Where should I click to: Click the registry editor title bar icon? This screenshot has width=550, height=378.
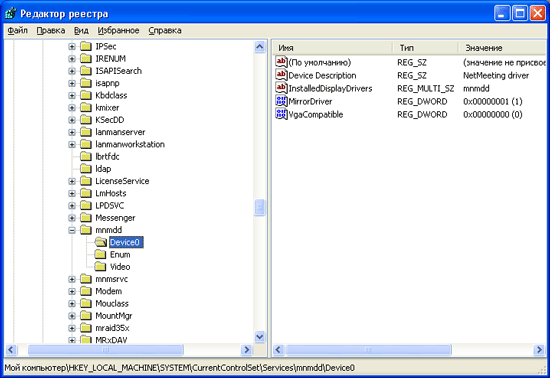pyautogui.click(x=11, y=13)
